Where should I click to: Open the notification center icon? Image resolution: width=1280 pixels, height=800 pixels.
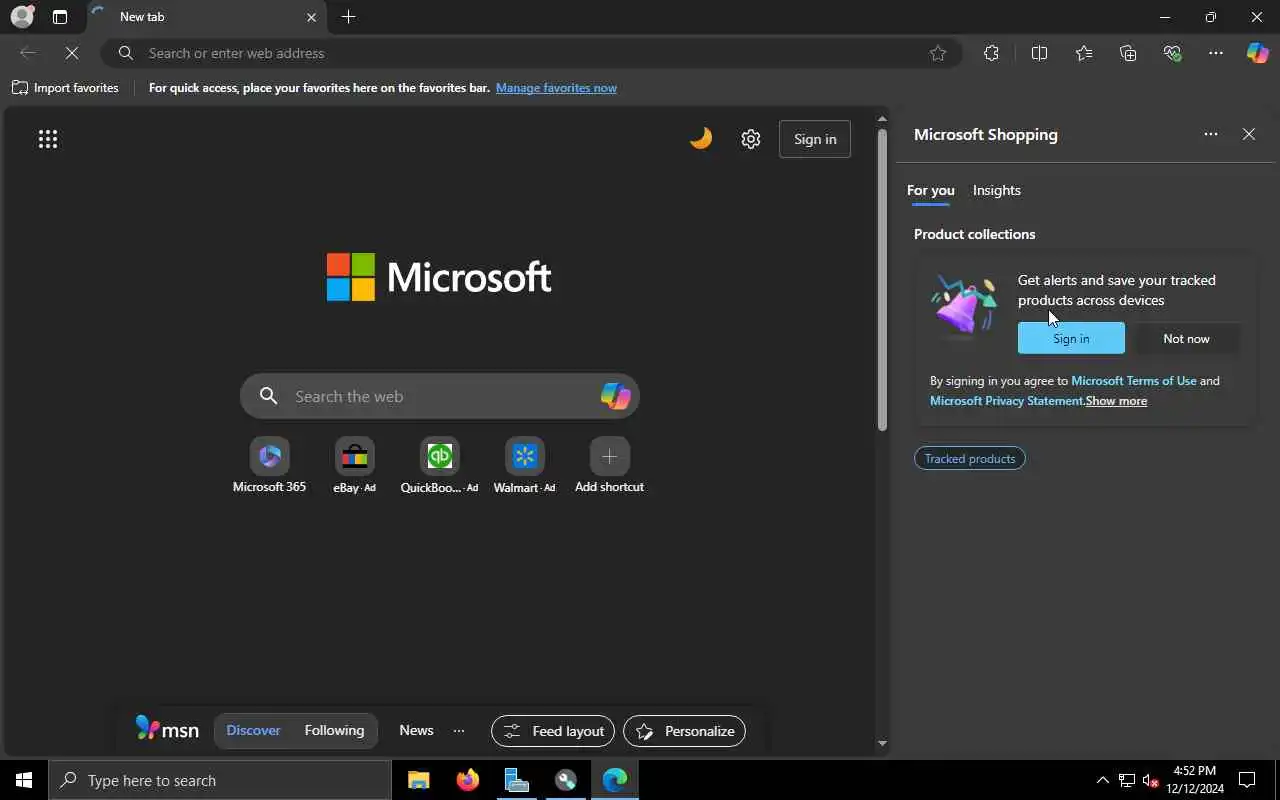[1247, 780]
